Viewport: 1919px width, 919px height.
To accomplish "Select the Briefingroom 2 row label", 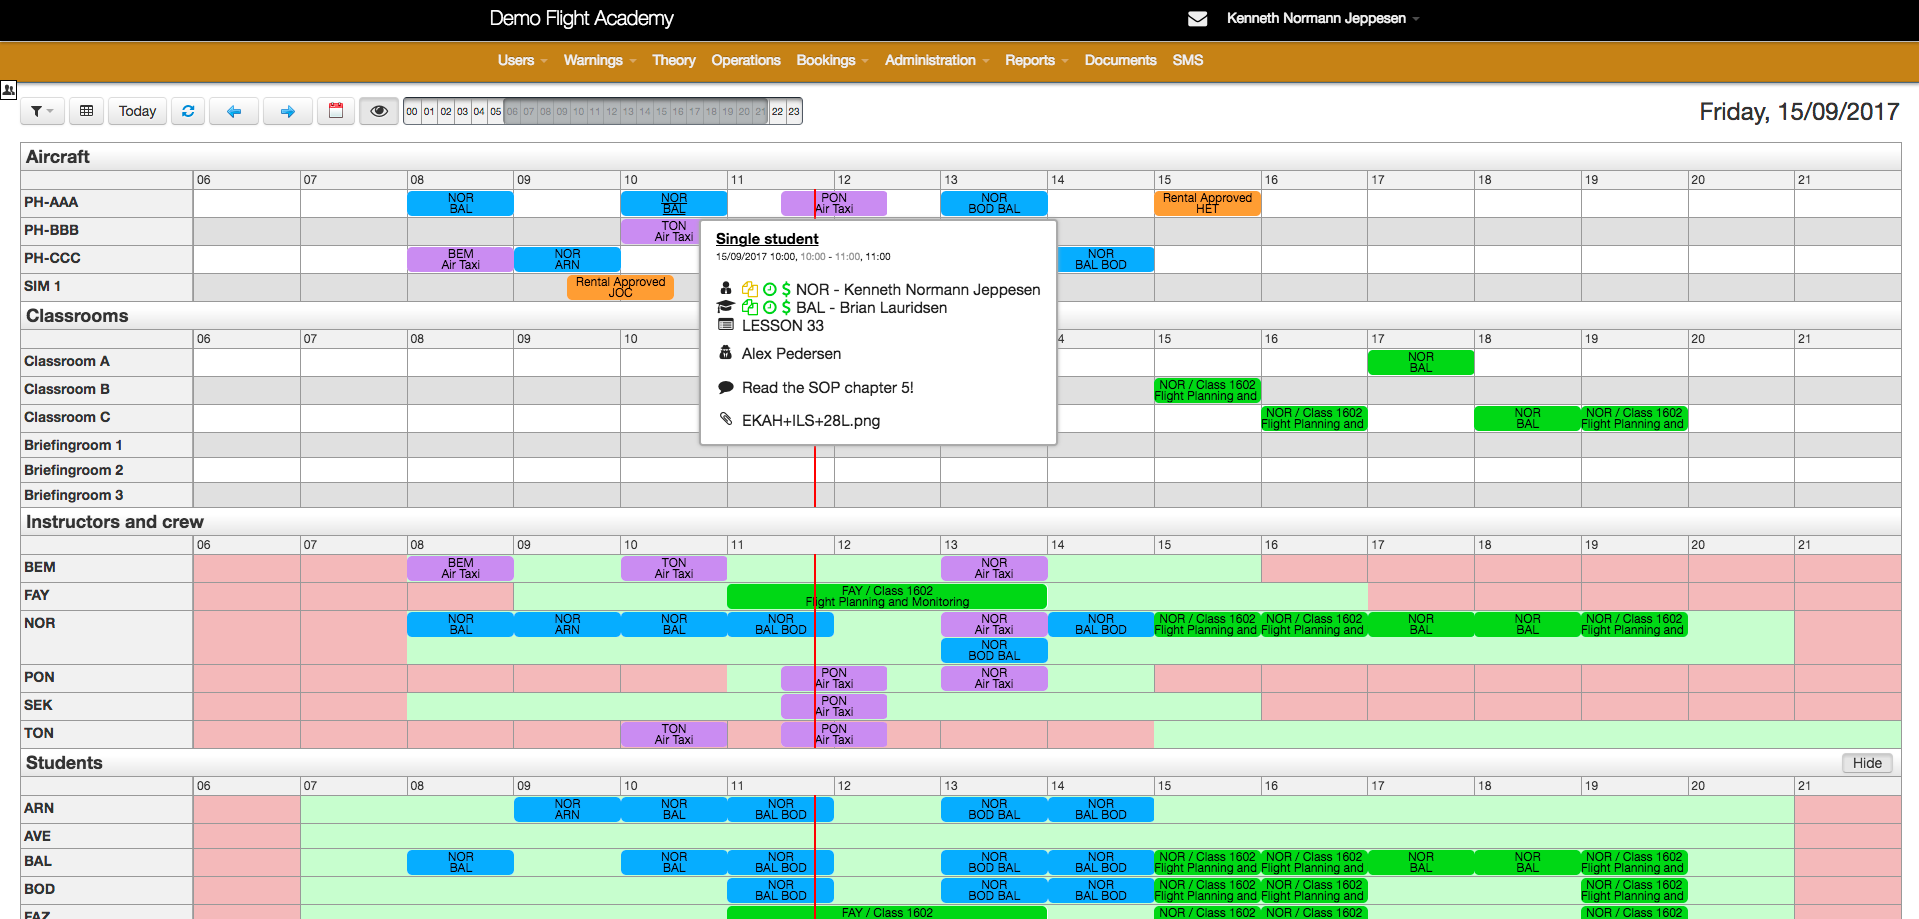I will click(74, 470).
